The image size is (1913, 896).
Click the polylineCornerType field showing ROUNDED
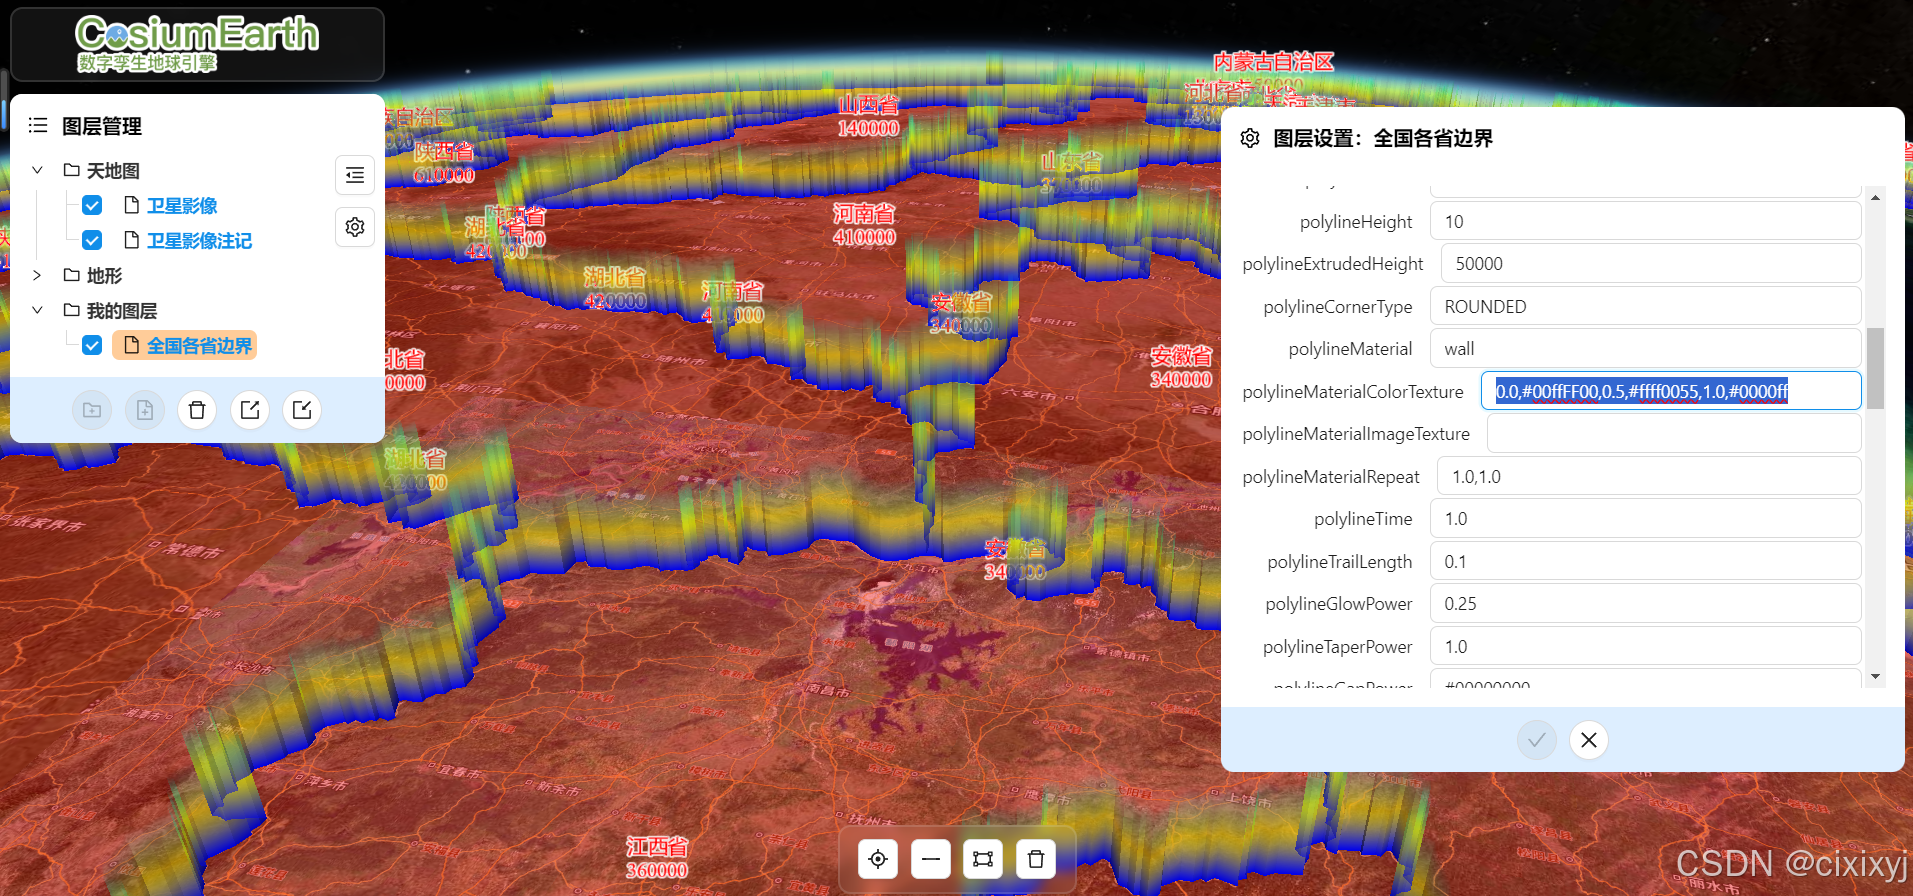(x=1645, y=307)
